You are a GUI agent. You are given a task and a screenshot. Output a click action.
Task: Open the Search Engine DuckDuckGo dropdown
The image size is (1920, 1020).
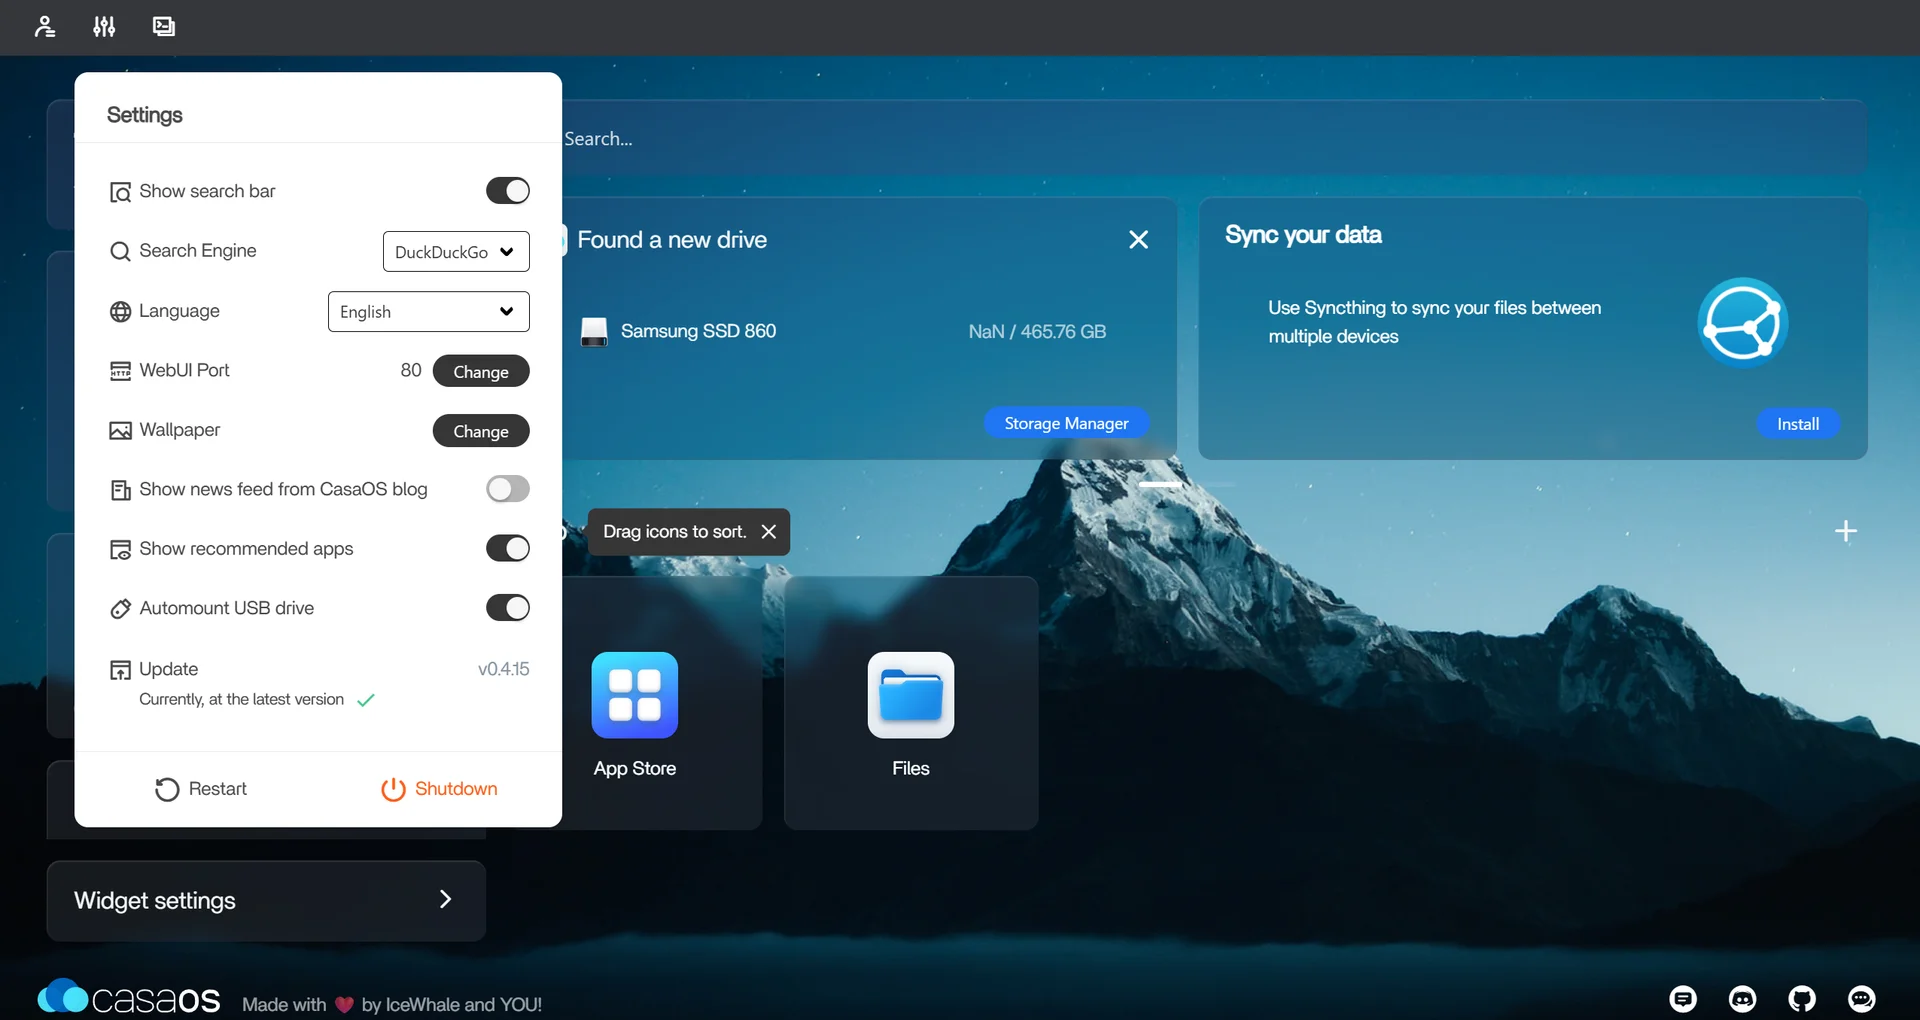tap(456, 252)
